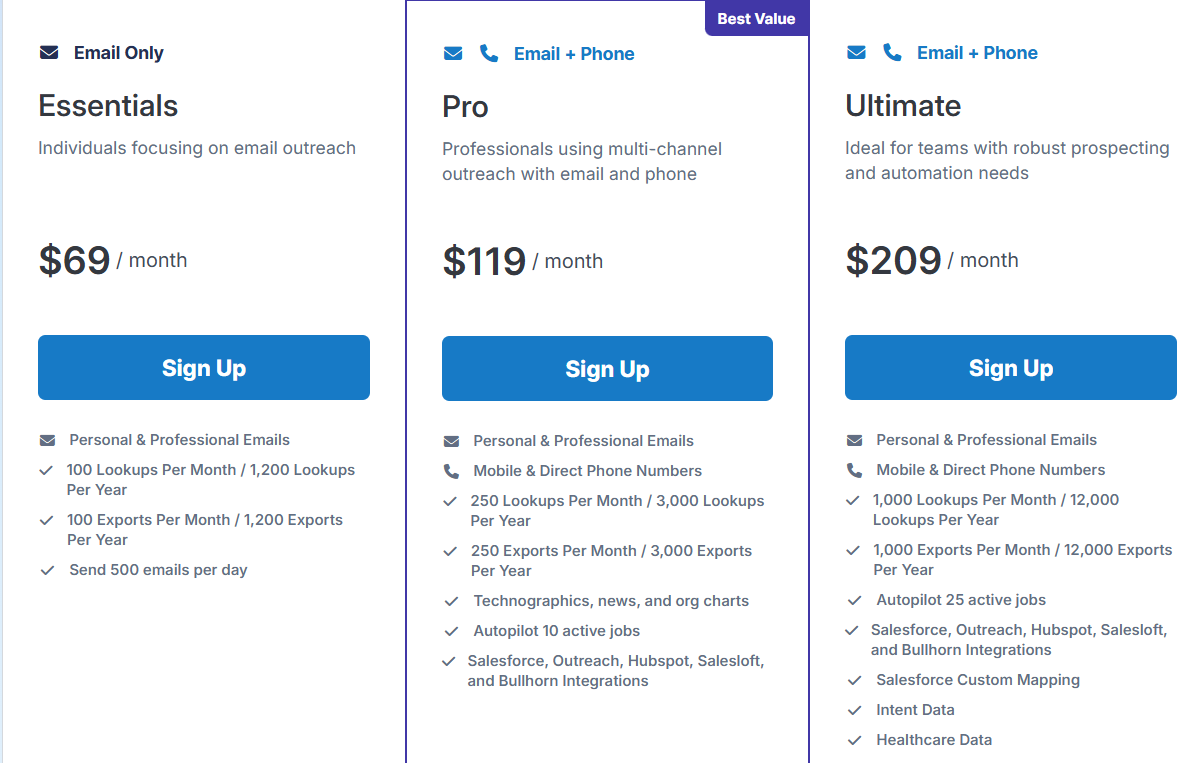
Task: Select the phone icon above the Ultimate plan
Action: click(892, 52)
